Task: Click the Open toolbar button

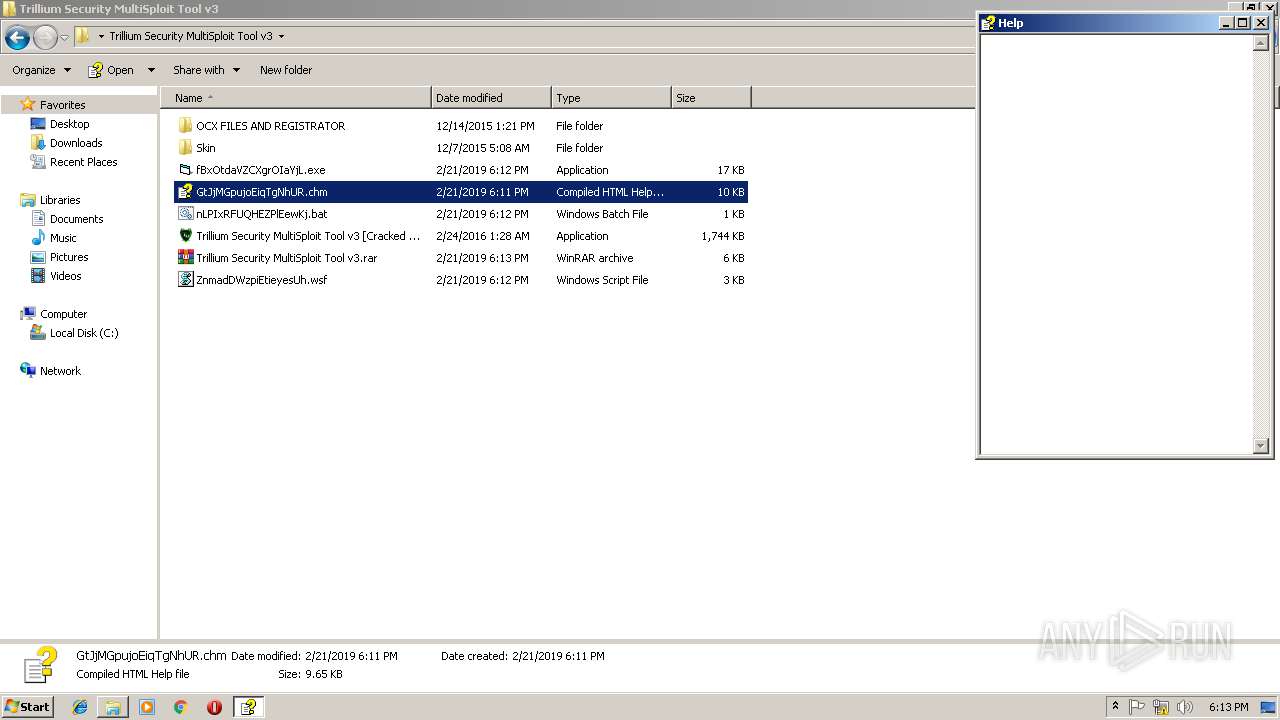Action: (x=112, y=70)
